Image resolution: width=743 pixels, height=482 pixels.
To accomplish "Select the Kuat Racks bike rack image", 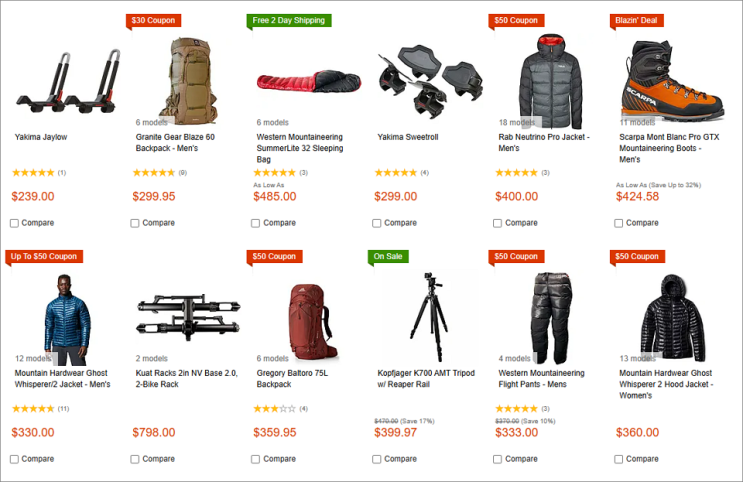I will pyautogui.click(x=189, y=316).
